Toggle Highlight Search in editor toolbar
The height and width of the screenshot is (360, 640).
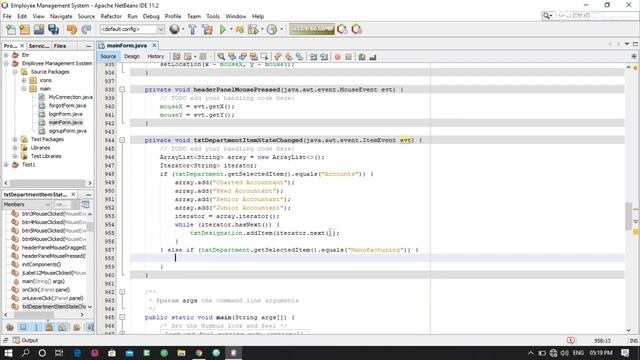click(x=253, y=57)
